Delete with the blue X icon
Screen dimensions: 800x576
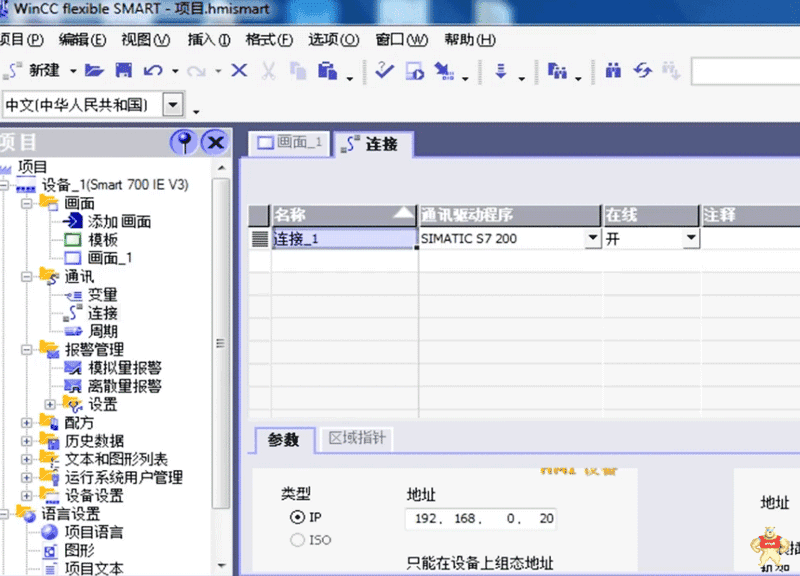tap(239, 70)
